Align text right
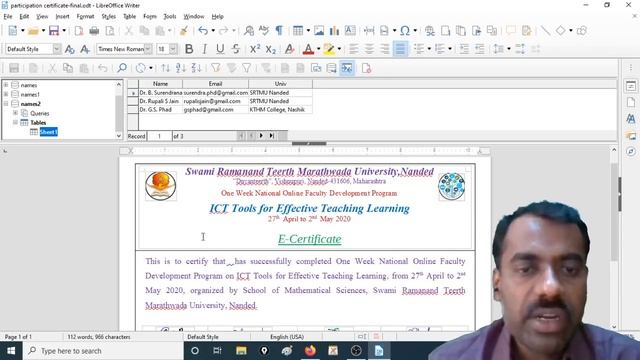This screenshot has height=360, width=640. [385, 49]
